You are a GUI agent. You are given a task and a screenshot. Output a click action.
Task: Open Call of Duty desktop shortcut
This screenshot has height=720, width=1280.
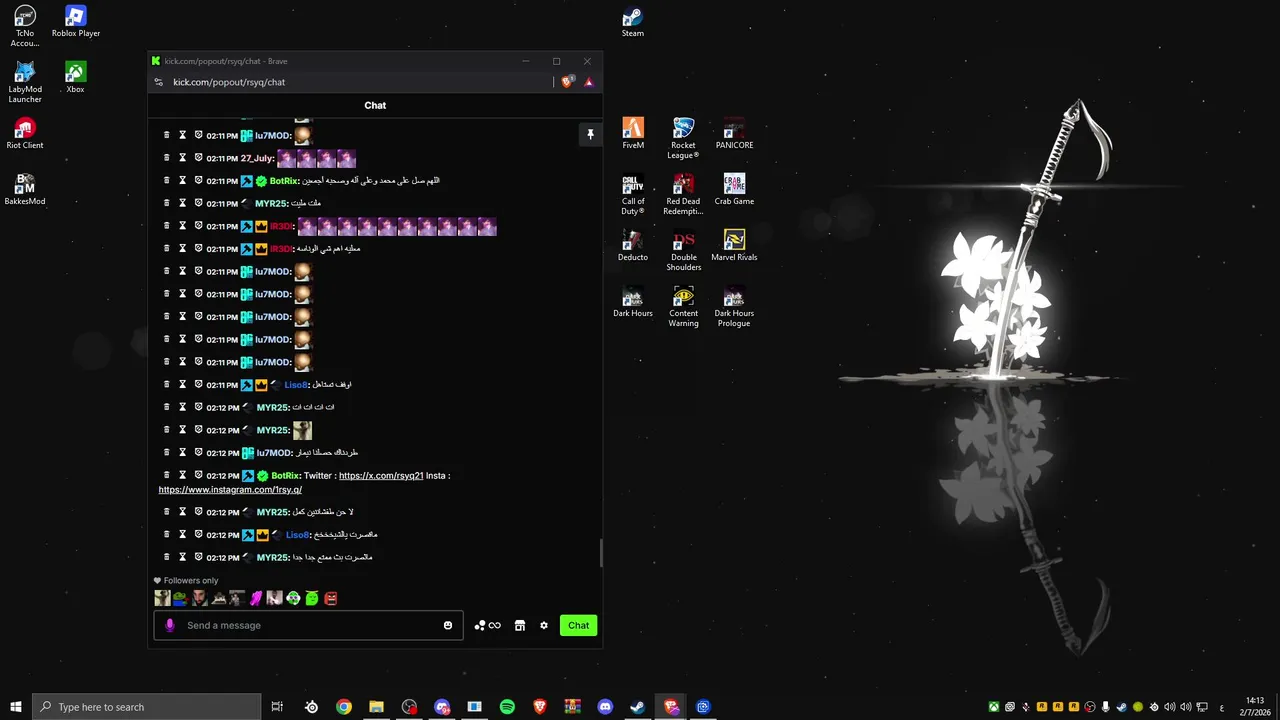point(633,194)
